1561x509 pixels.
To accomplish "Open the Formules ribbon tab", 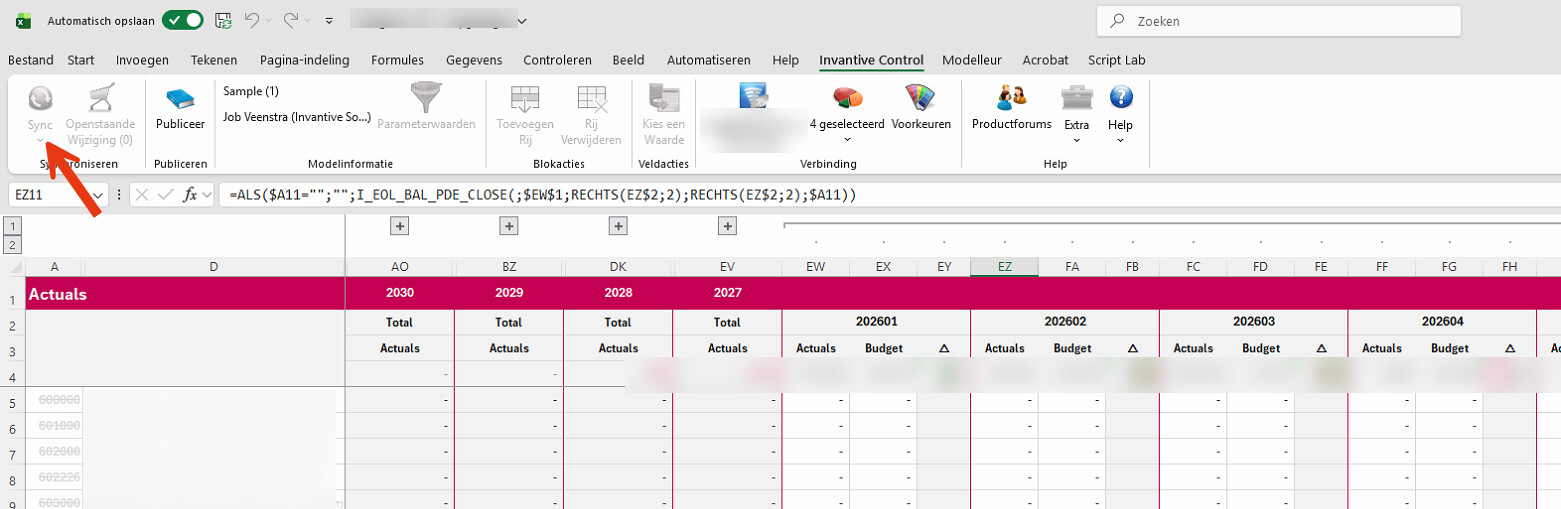I will click(x=397, y=60).
